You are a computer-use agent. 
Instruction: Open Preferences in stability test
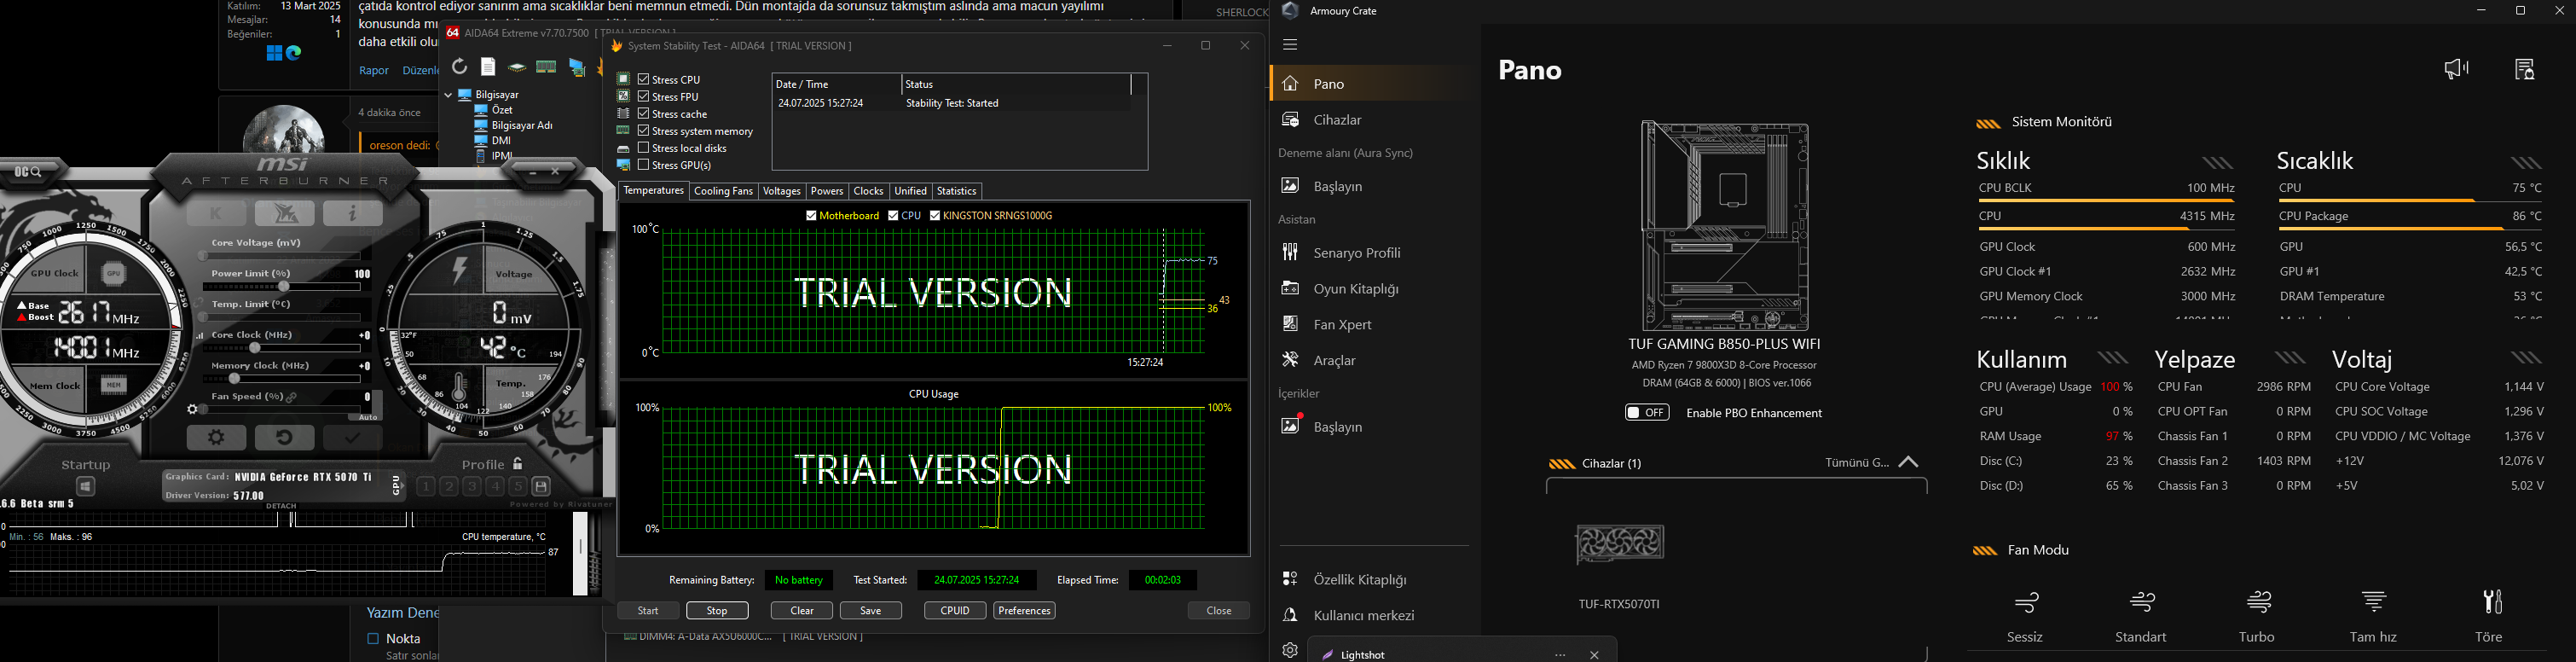(x=1024, y=611)
